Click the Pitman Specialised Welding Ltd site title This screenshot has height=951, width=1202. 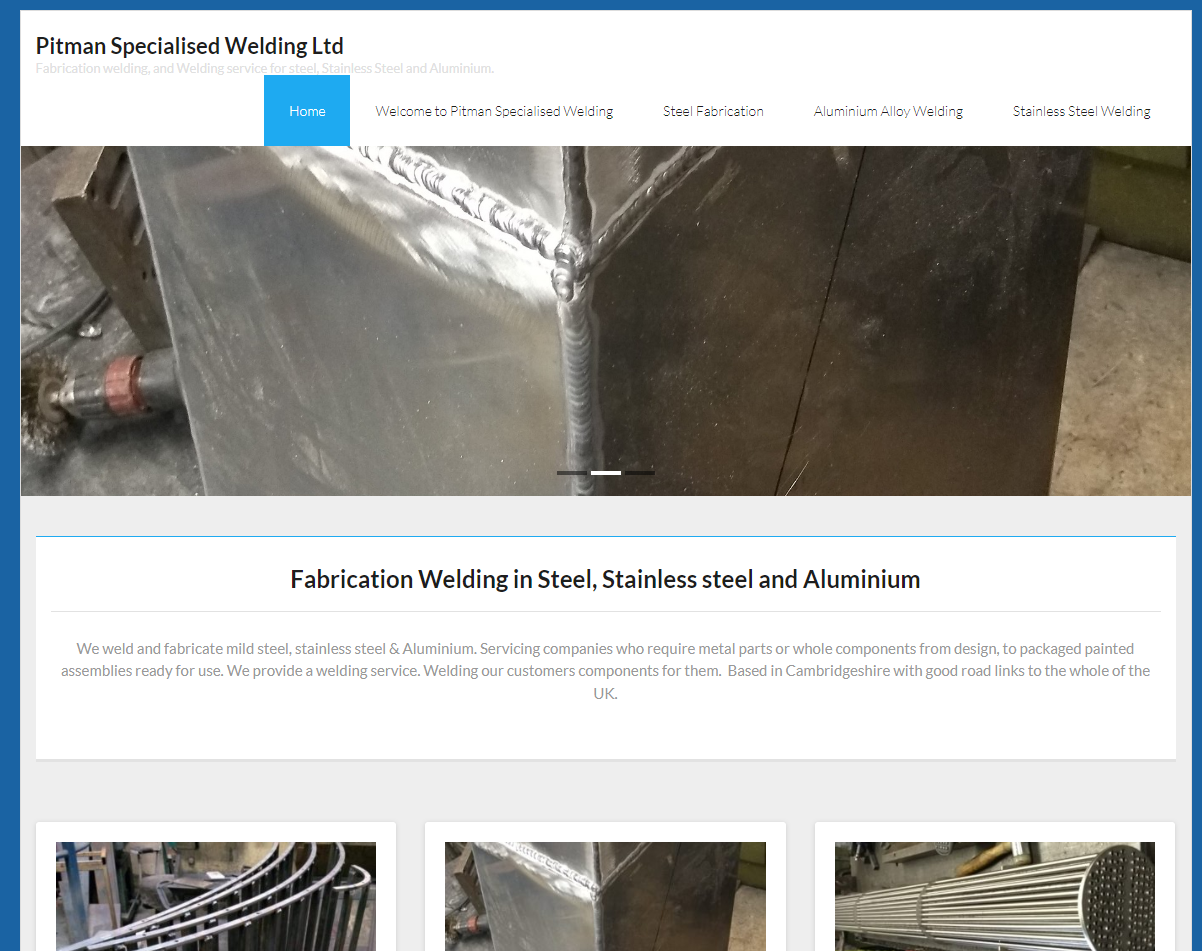[190, 45]
